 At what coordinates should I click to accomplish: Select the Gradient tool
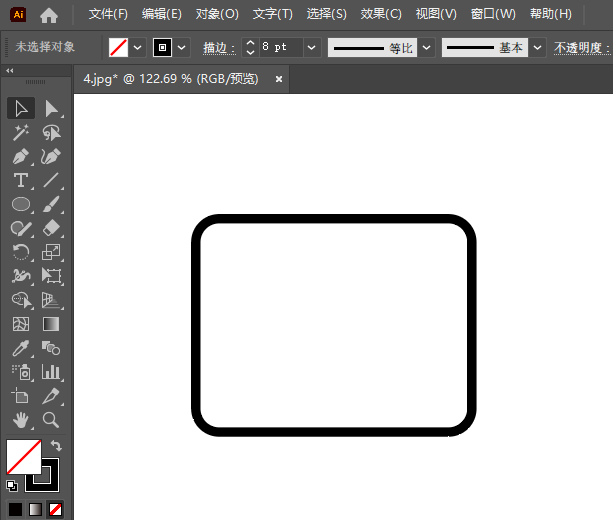(x=51, y=324)
